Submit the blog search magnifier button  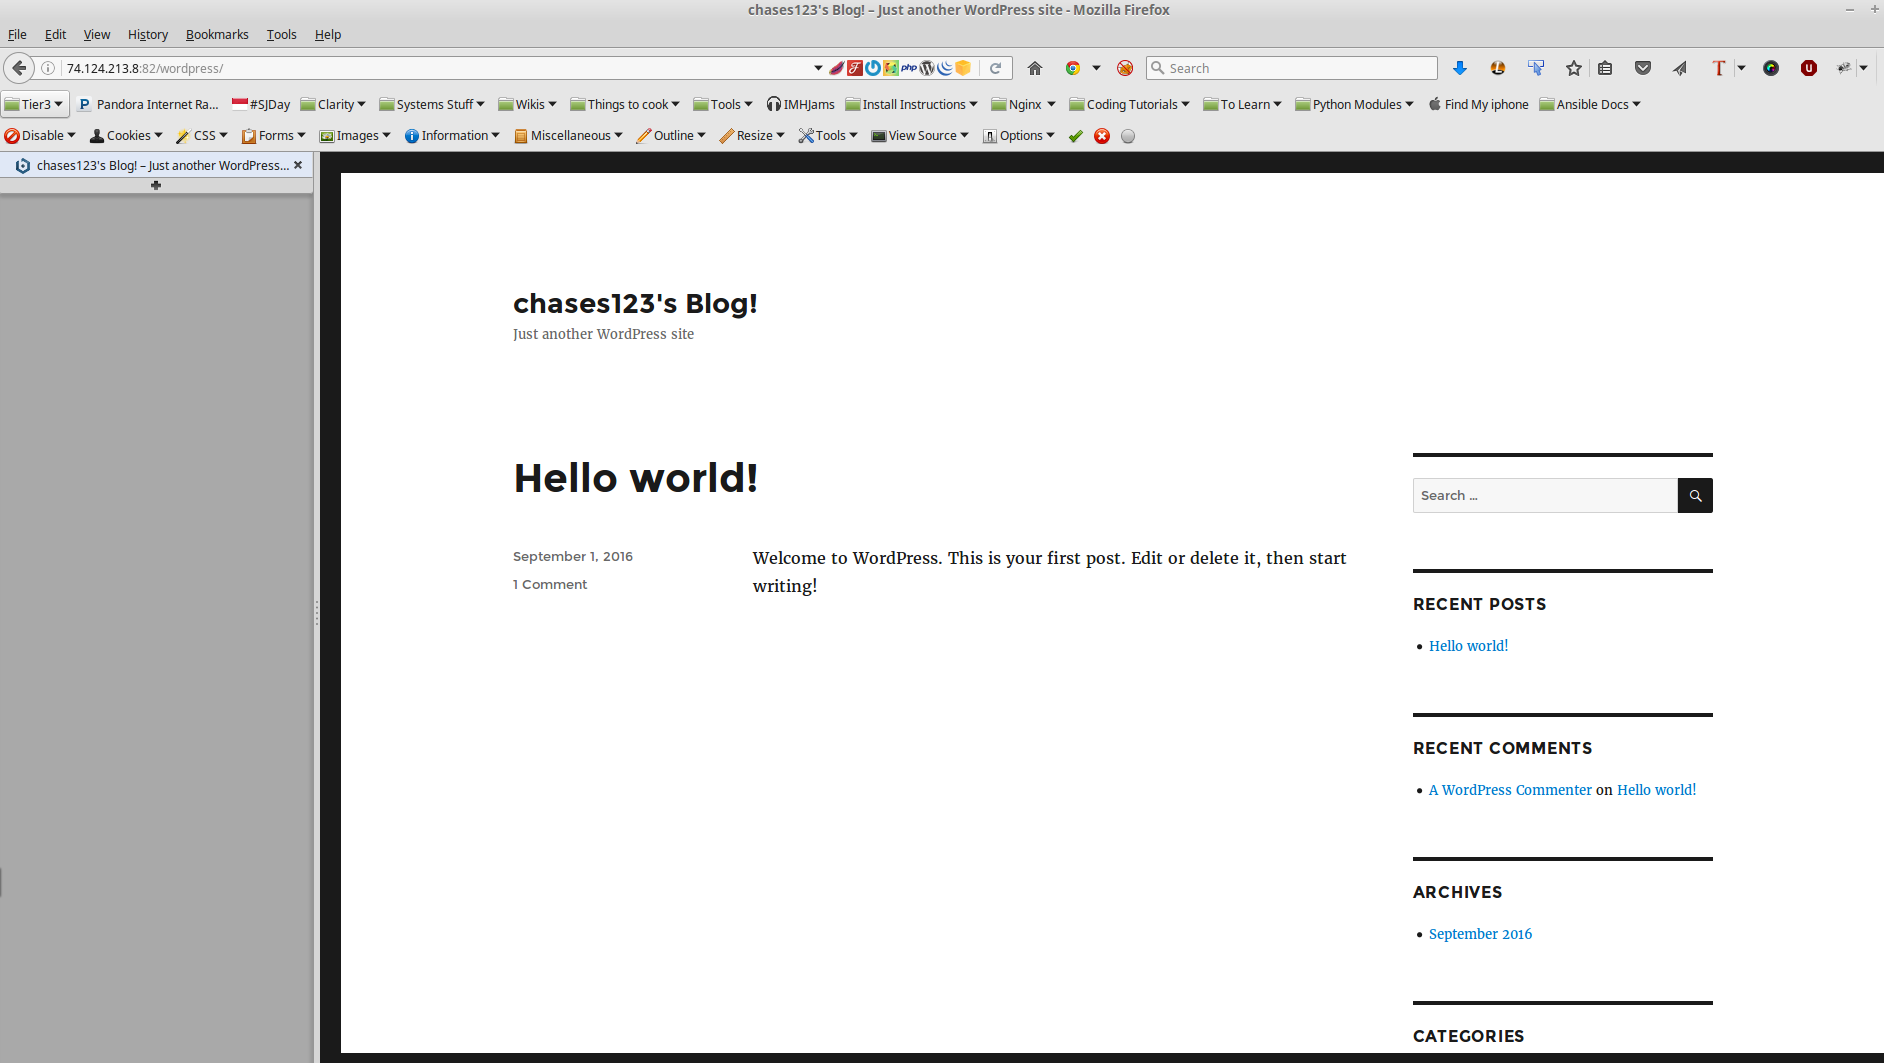click(1695, 495)
